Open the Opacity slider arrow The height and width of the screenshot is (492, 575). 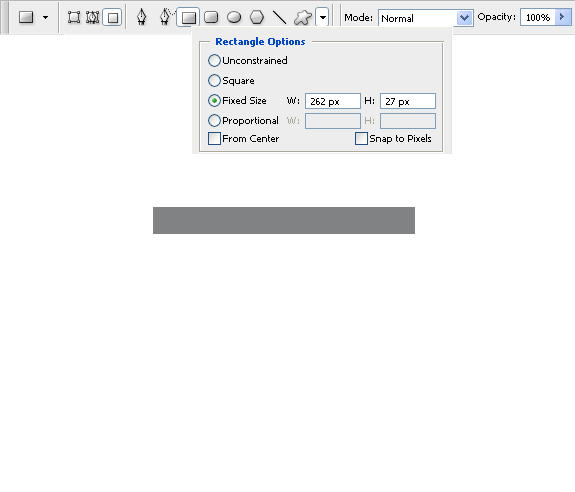click(563, 17)
